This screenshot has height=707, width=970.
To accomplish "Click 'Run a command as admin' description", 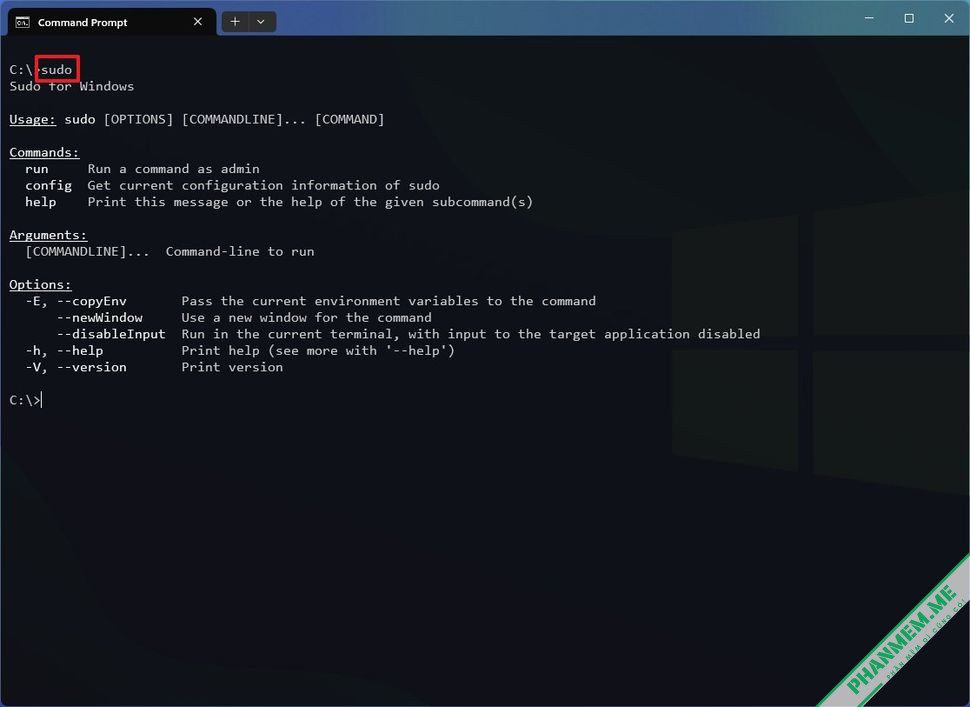I will tap(173, 169).
